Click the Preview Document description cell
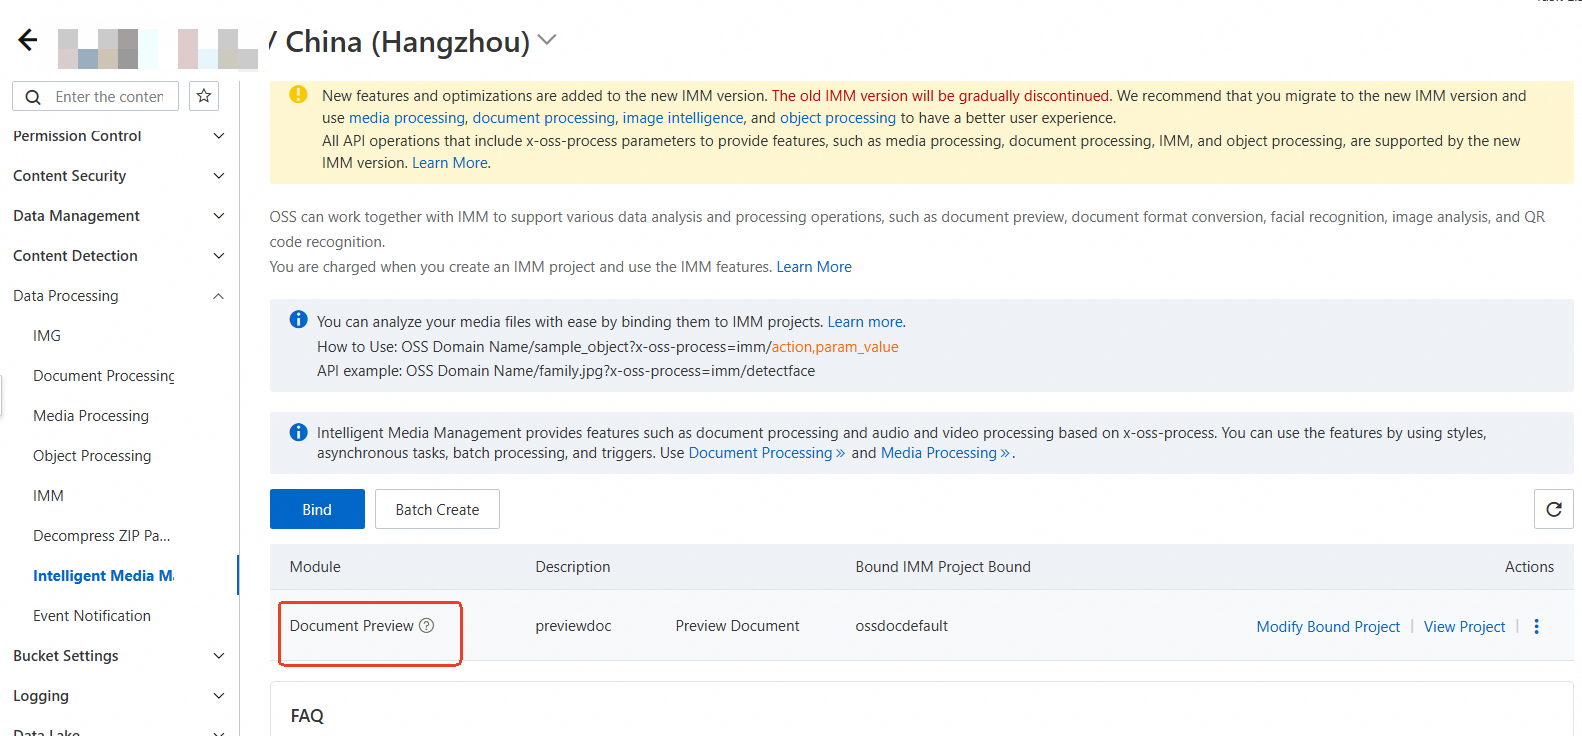Screen dimensions: 1582x736 [737, 626]
